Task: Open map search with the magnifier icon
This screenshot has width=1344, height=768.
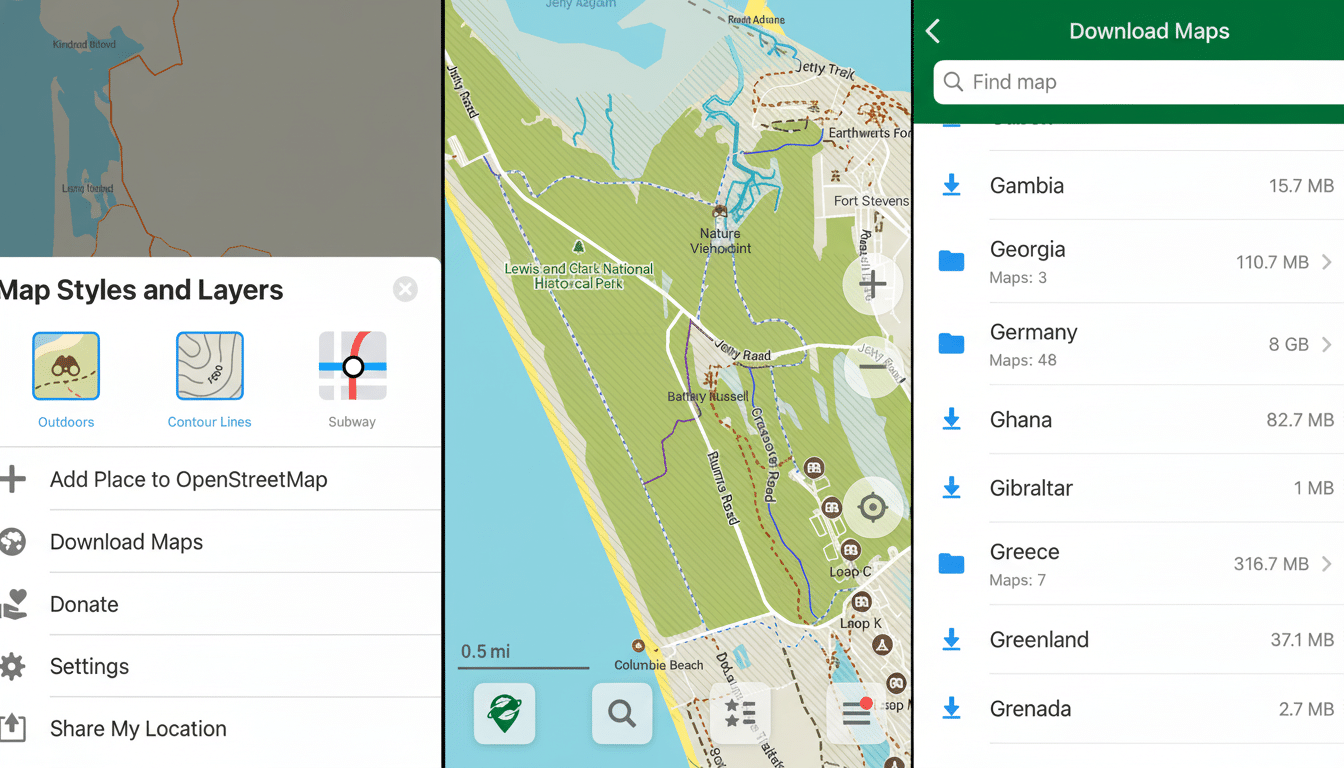Action: (622, 714)
